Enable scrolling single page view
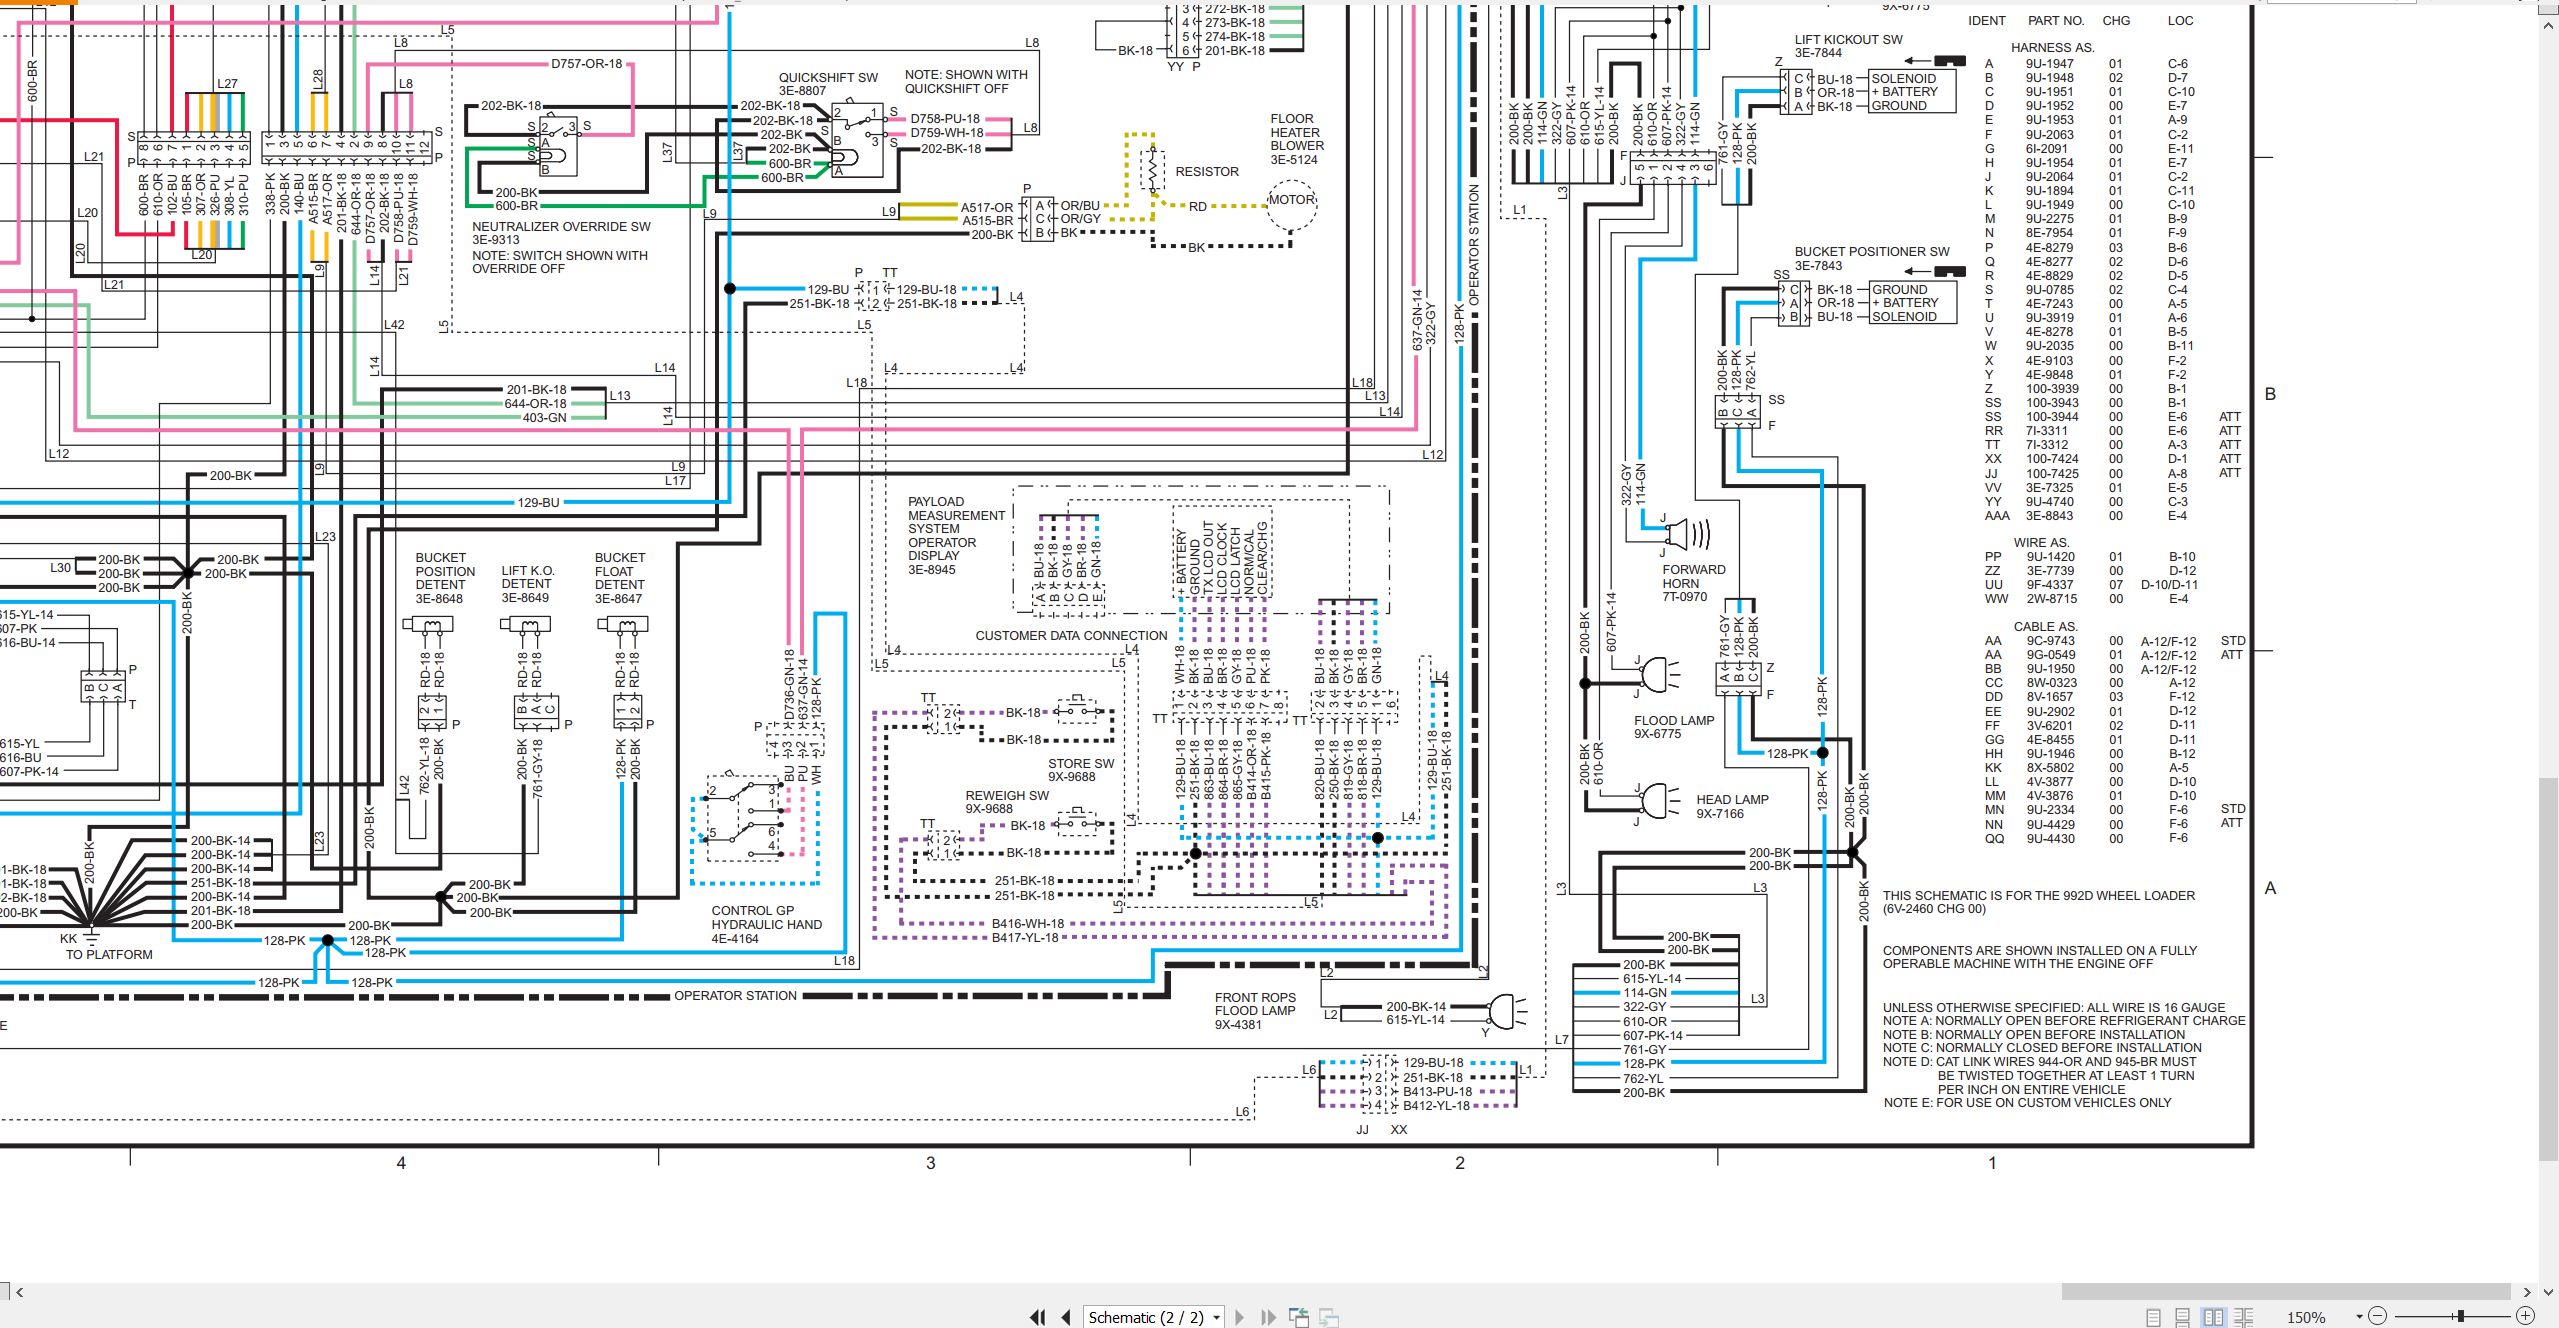The image size is (2559, 1328). pyautogui.click(x=2183, y=1317)
